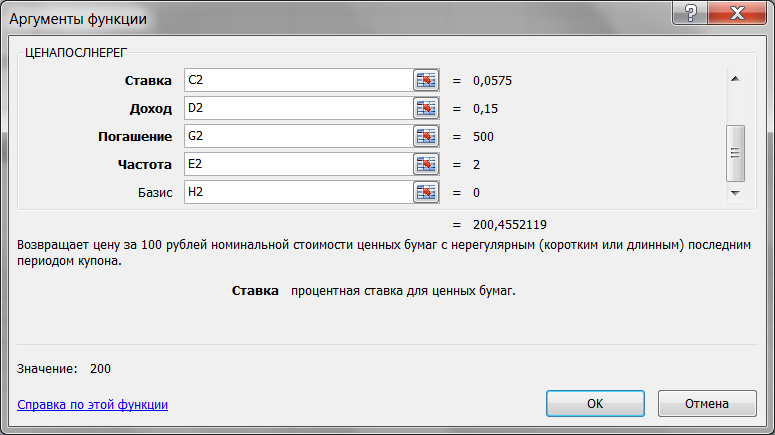Image resolution: width=775 pixels, height=435 pixels.
Task: Click scrollbar down arrow in arguments list
Action: click(x=735, y=193)
